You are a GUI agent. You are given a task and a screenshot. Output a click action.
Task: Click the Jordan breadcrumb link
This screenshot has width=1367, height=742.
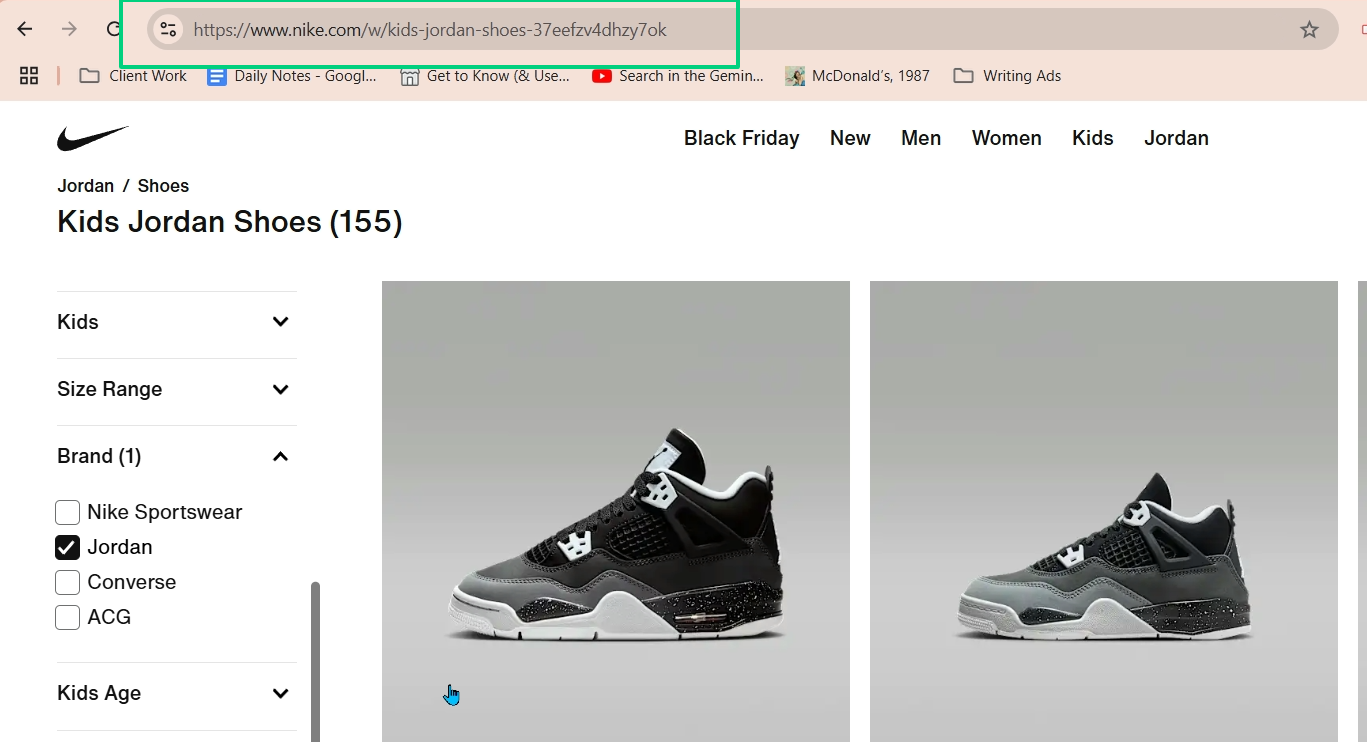85,186
